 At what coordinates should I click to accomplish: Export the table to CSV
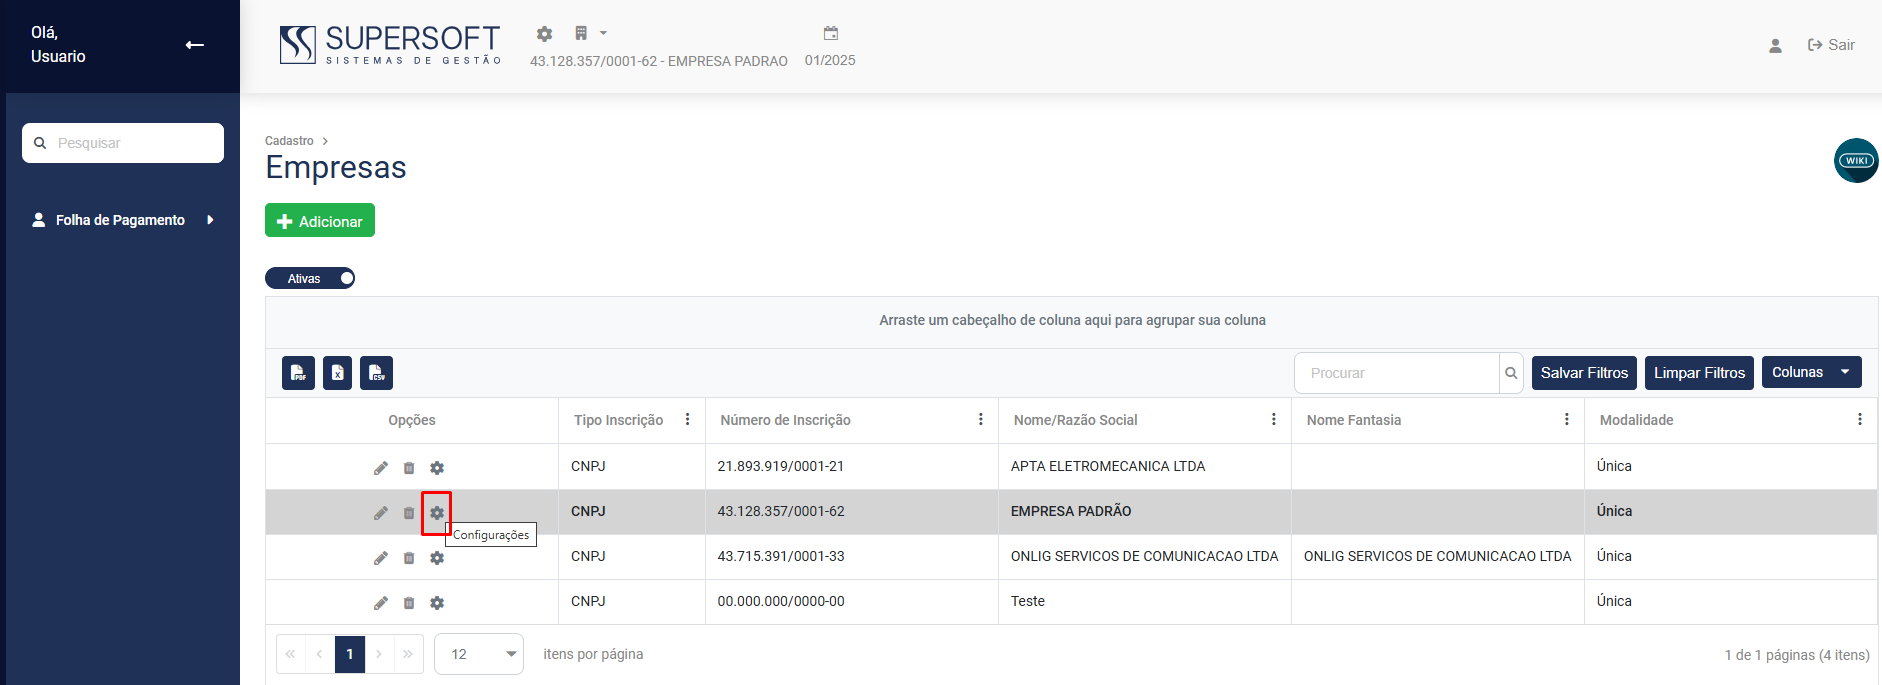click(376, 373)
